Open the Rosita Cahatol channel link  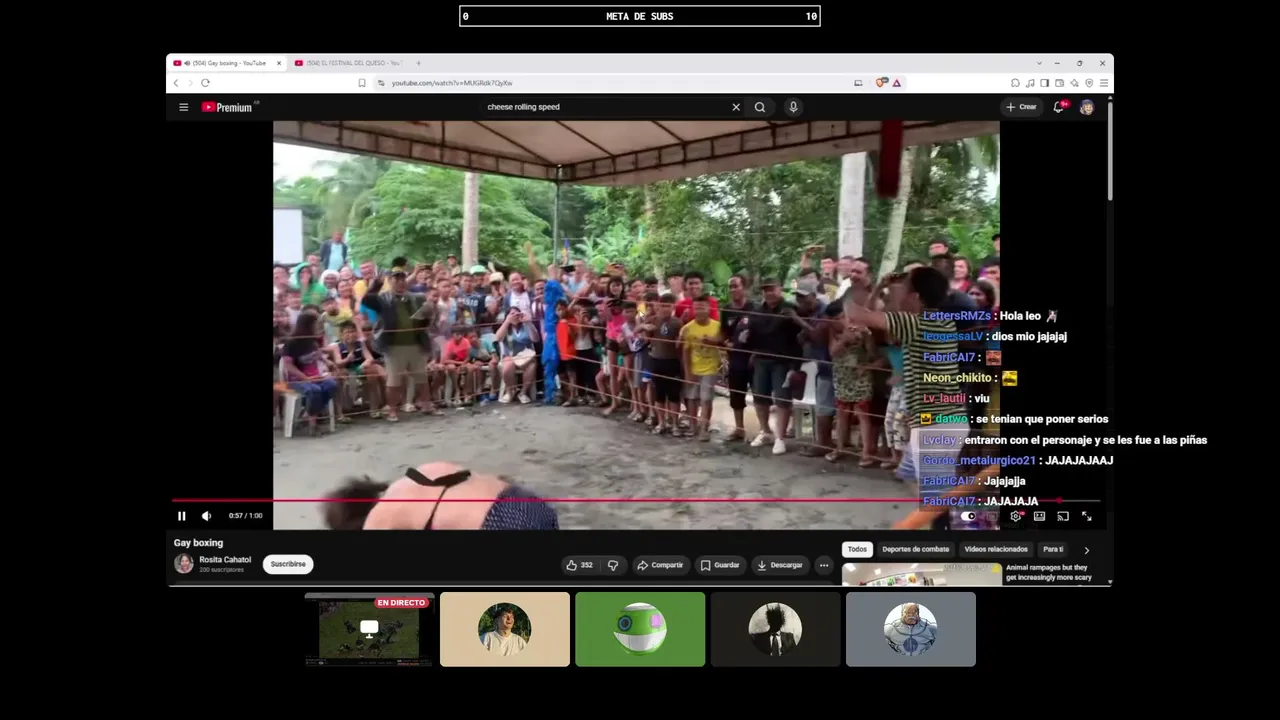(x=225, y=560)
